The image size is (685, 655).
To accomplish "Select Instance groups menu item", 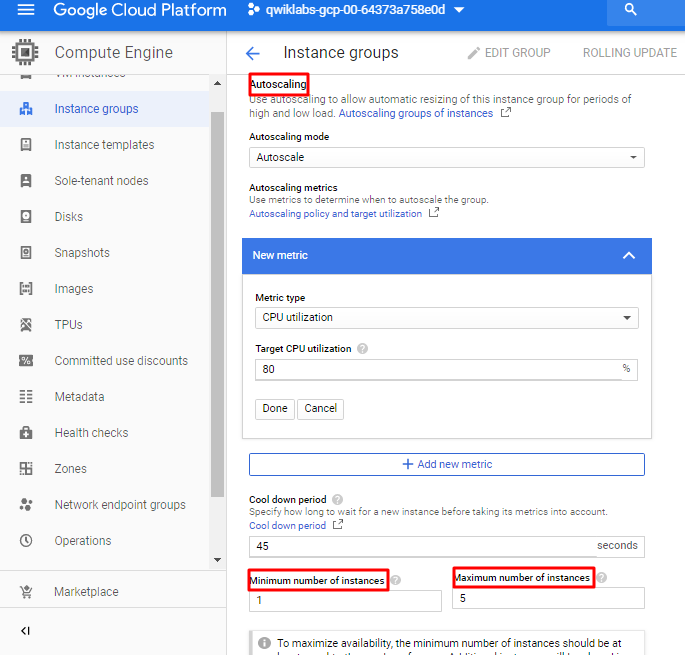I will pyautogui.click(x=96, y=109).
